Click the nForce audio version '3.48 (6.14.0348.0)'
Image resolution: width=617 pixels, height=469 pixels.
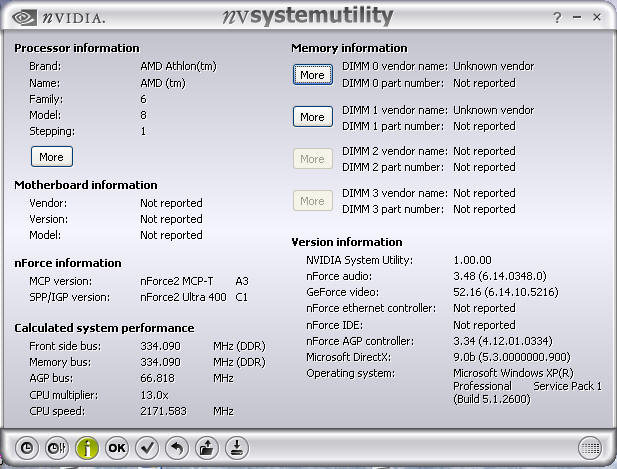coord(500,276)
